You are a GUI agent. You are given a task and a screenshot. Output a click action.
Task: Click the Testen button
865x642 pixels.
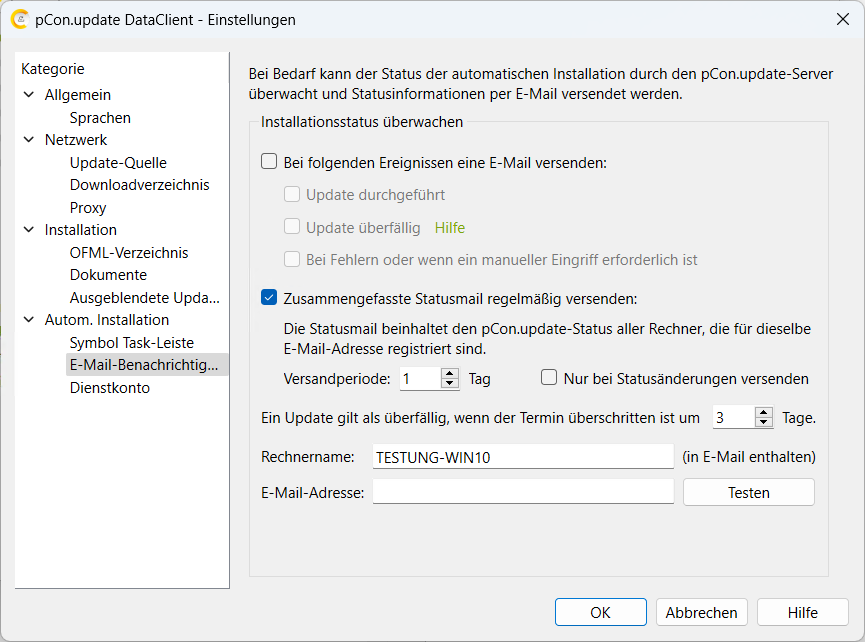click(x=749, y=492)
